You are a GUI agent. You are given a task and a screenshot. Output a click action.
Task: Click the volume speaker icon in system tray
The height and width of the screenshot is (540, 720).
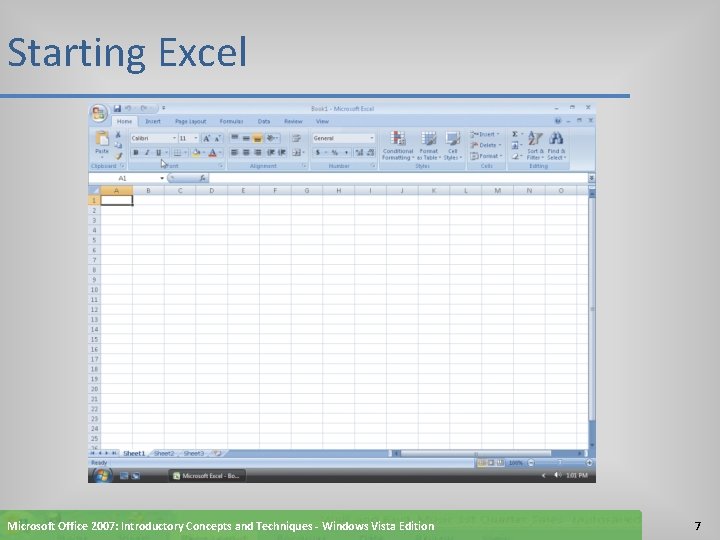557,475
